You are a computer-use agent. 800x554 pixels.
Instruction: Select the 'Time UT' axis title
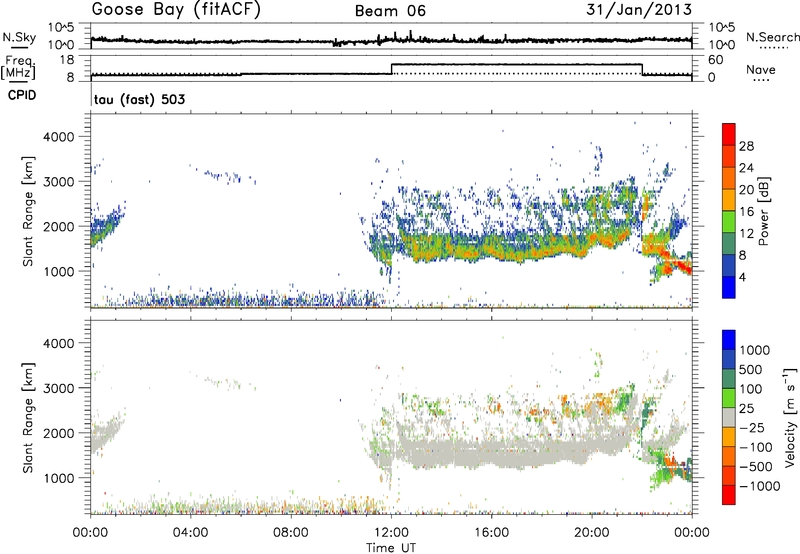pyautogui.click(x=391, y=548)
